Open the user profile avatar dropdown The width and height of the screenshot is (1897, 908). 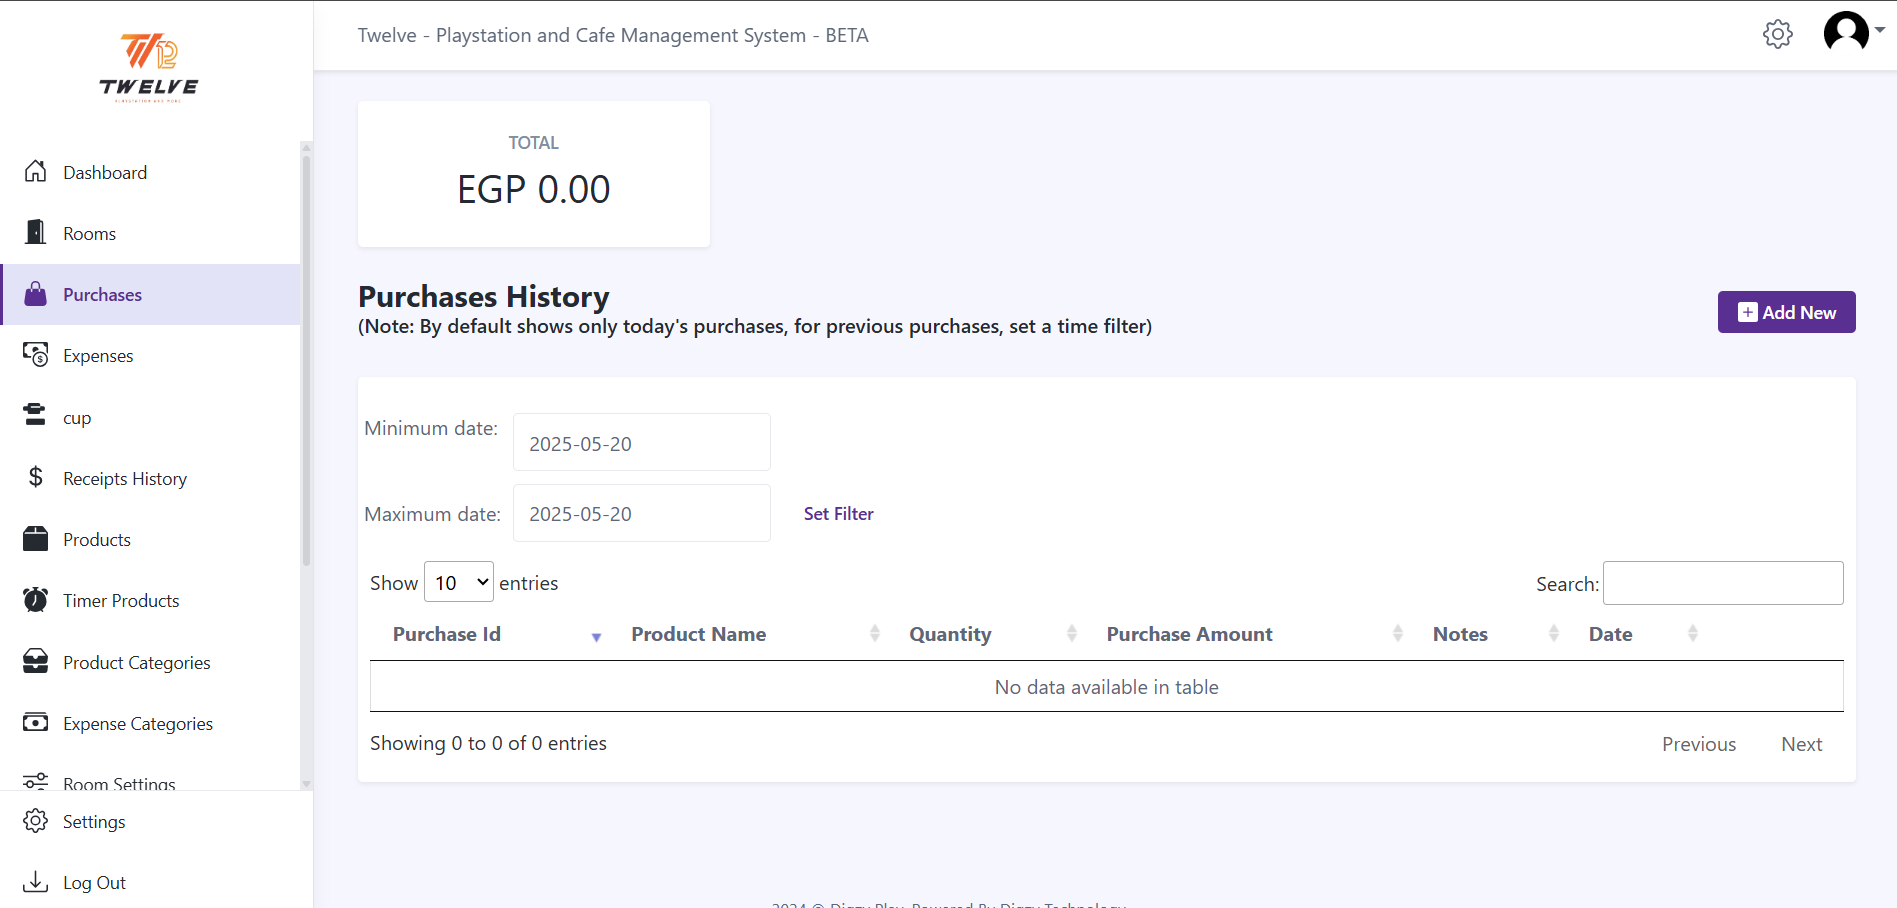[x=1851, y=32]
